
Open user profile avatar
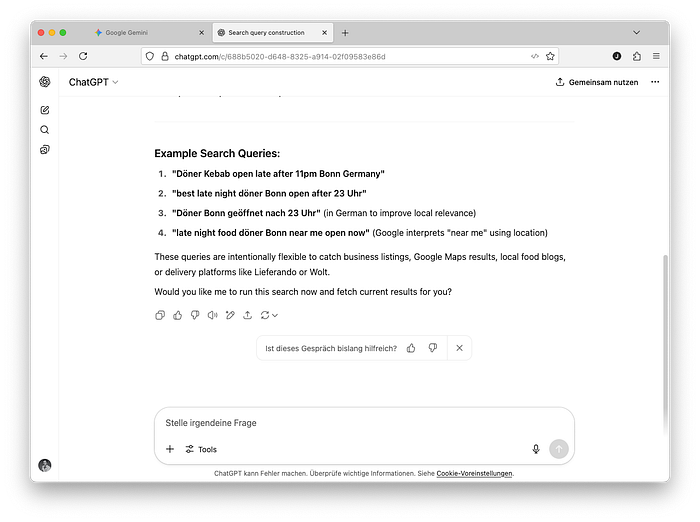click(45, 465)
